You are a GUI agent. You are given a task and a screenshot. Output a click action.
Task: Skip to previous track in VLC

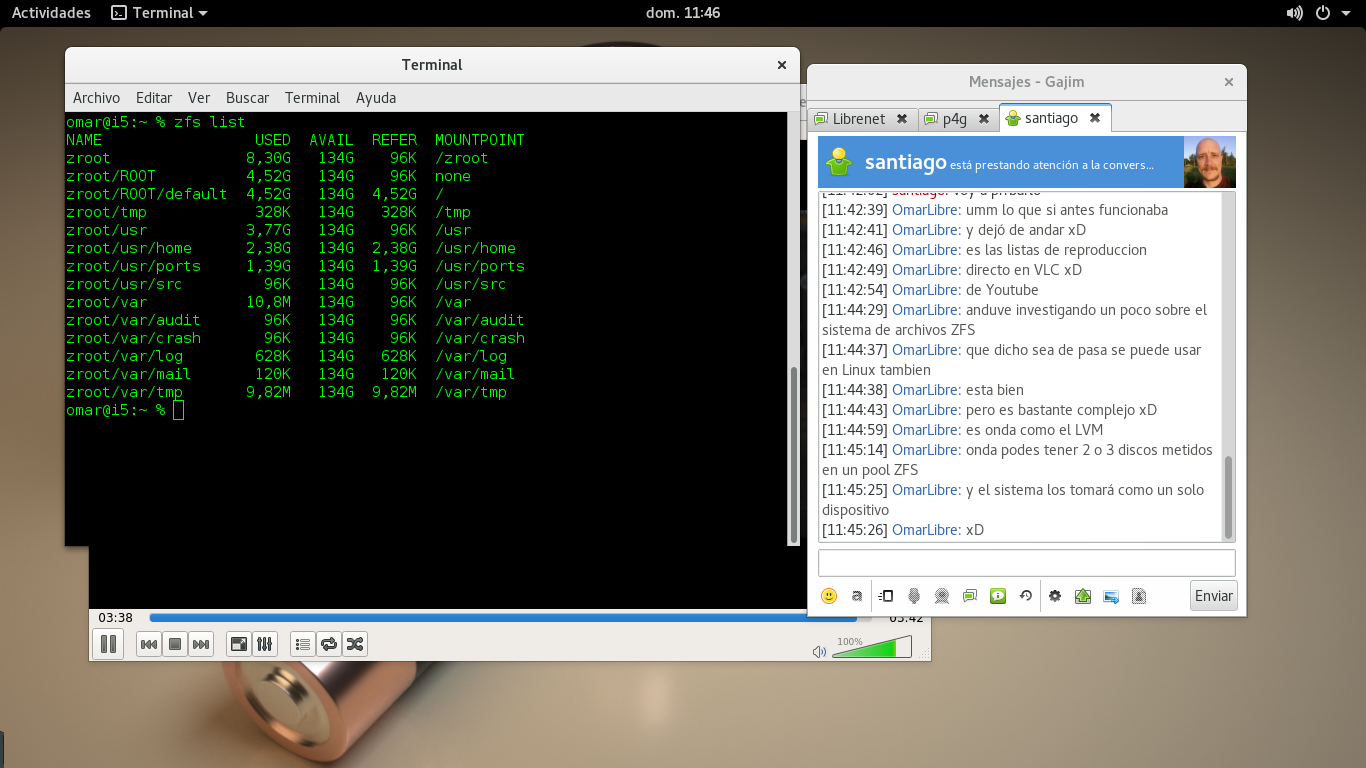pyautogui.click(x=149, y=644)
